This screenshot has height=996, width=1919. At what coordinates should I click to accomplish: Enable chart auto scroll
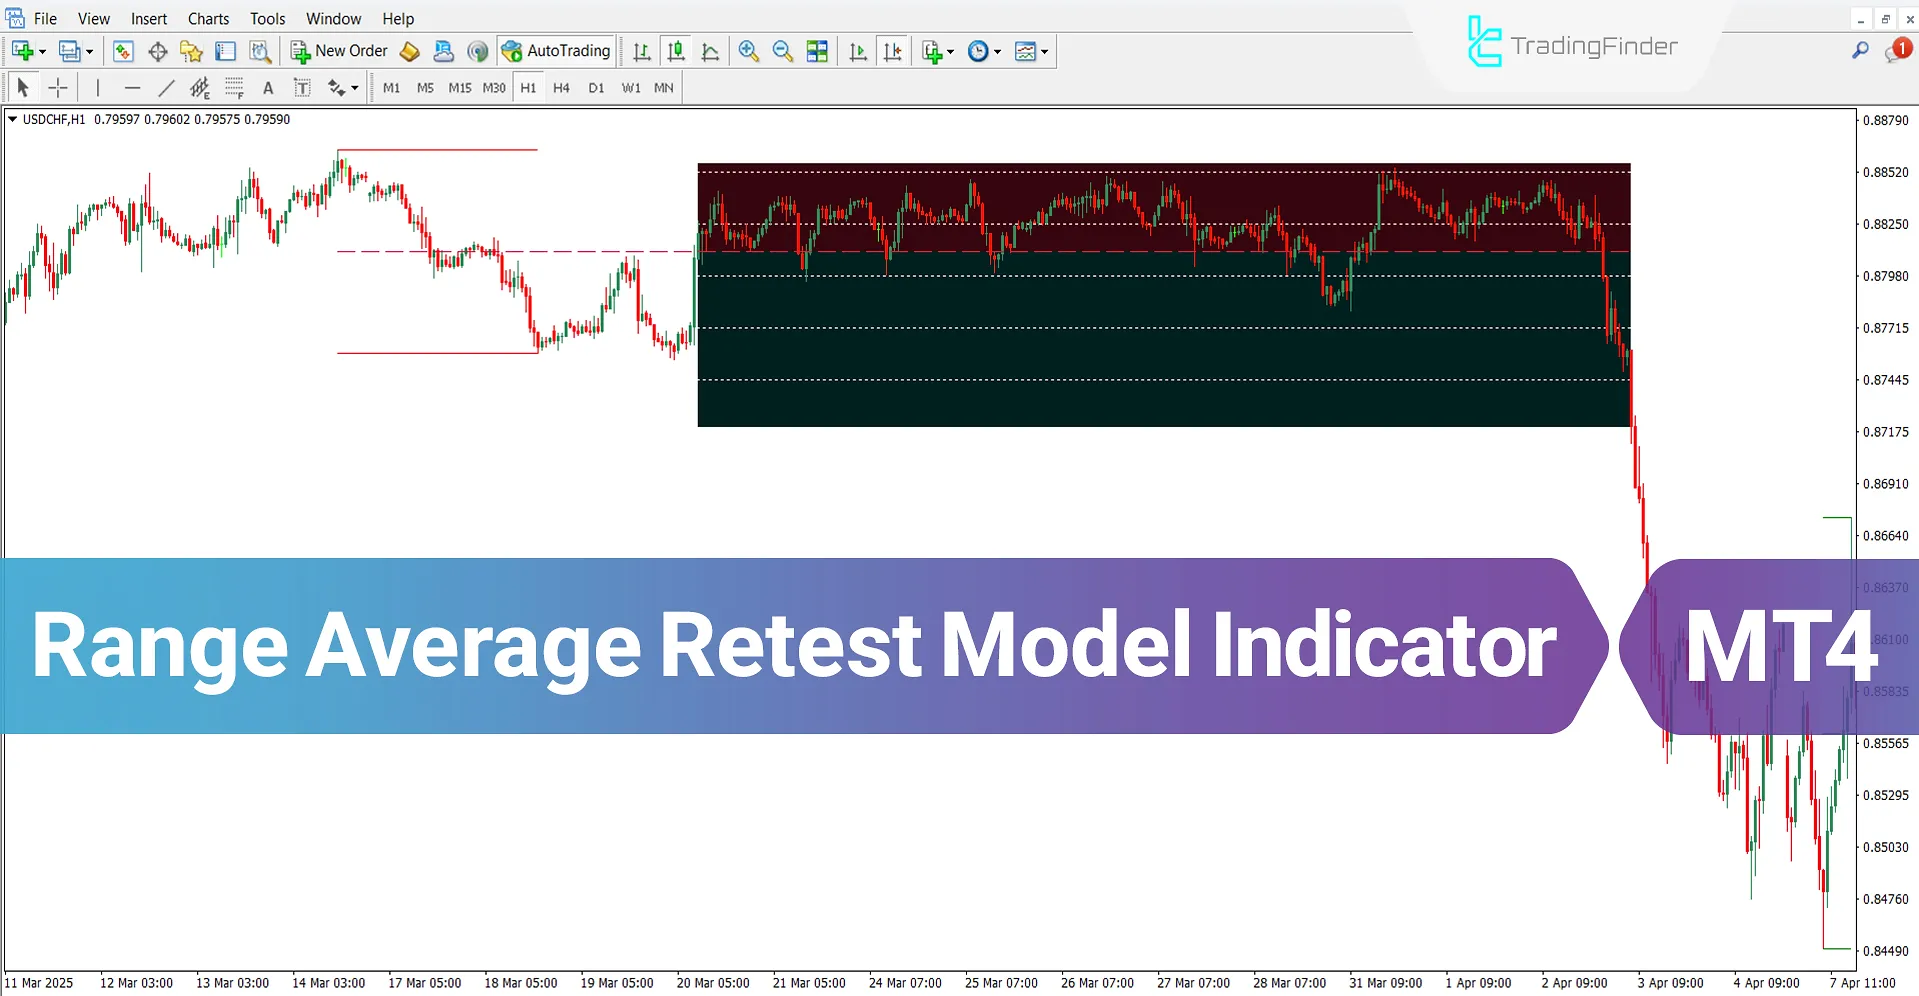(857, 51)
